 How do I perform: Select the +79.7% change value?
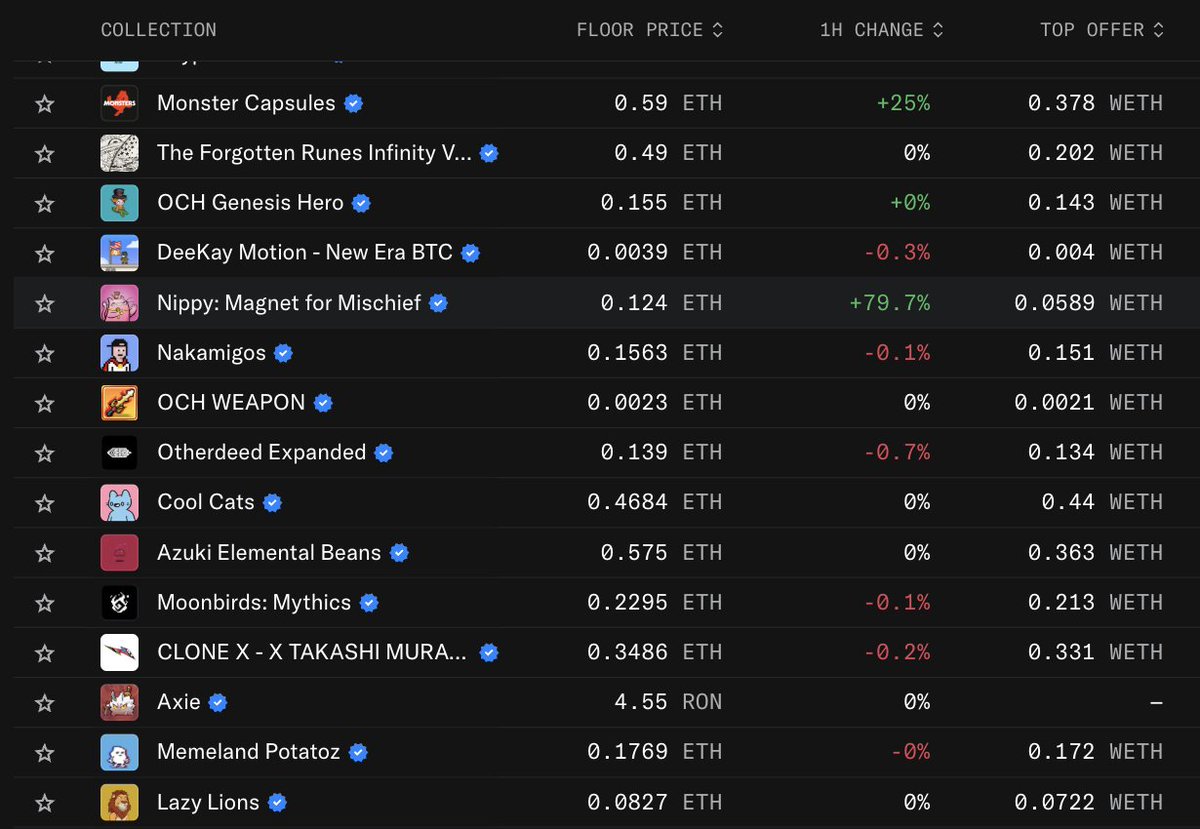tap(889, 303)
